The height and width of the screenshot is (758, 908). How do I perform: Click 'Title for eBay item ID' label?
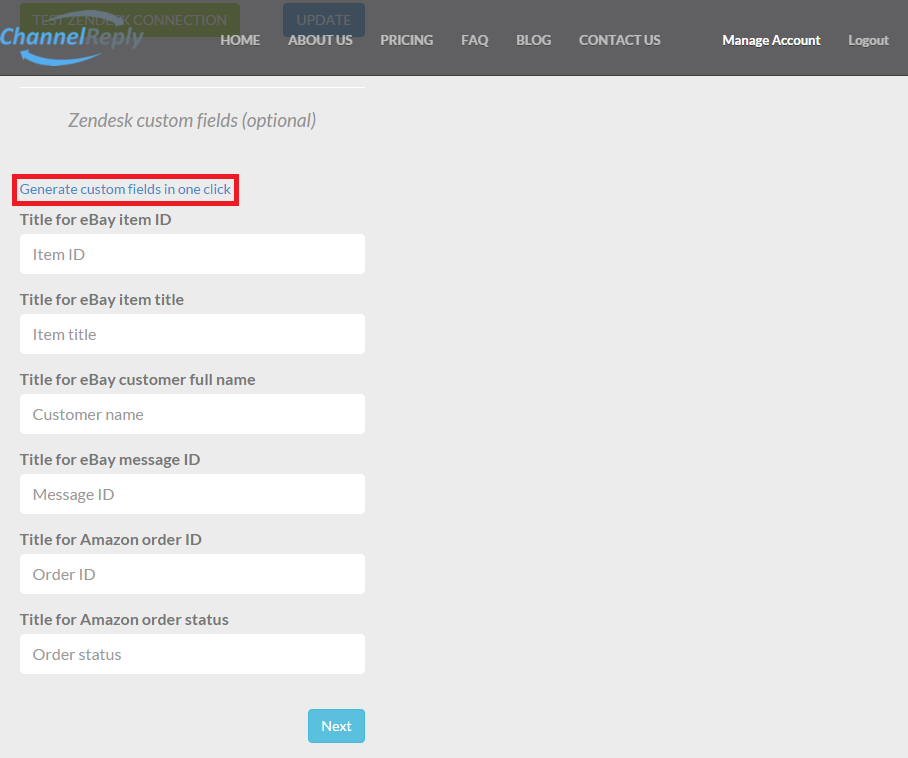click(96, 219)
